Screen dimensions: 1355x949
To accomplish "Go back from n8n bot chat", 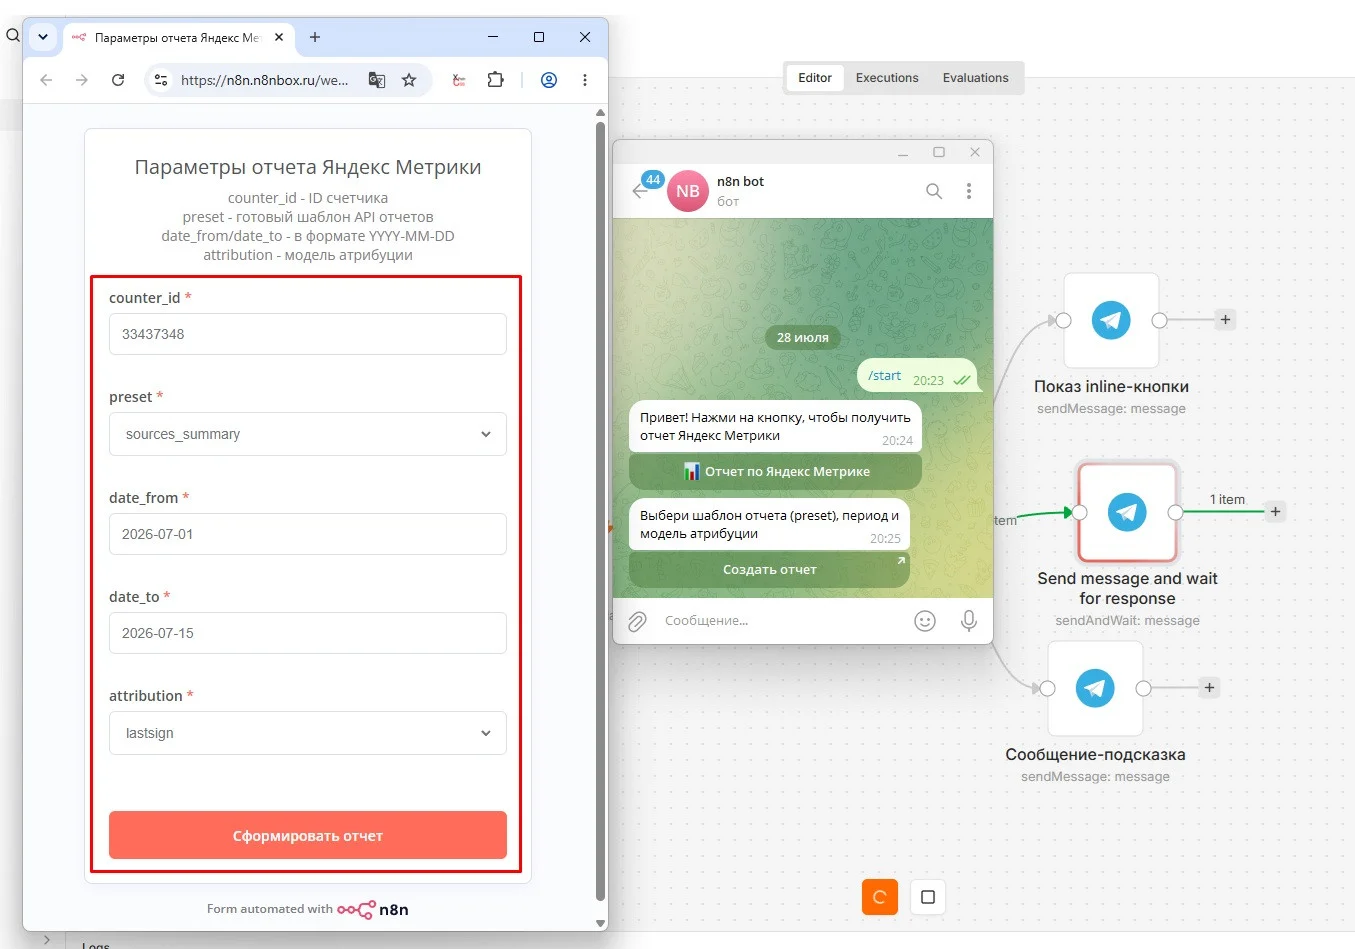I will point(641,191).
